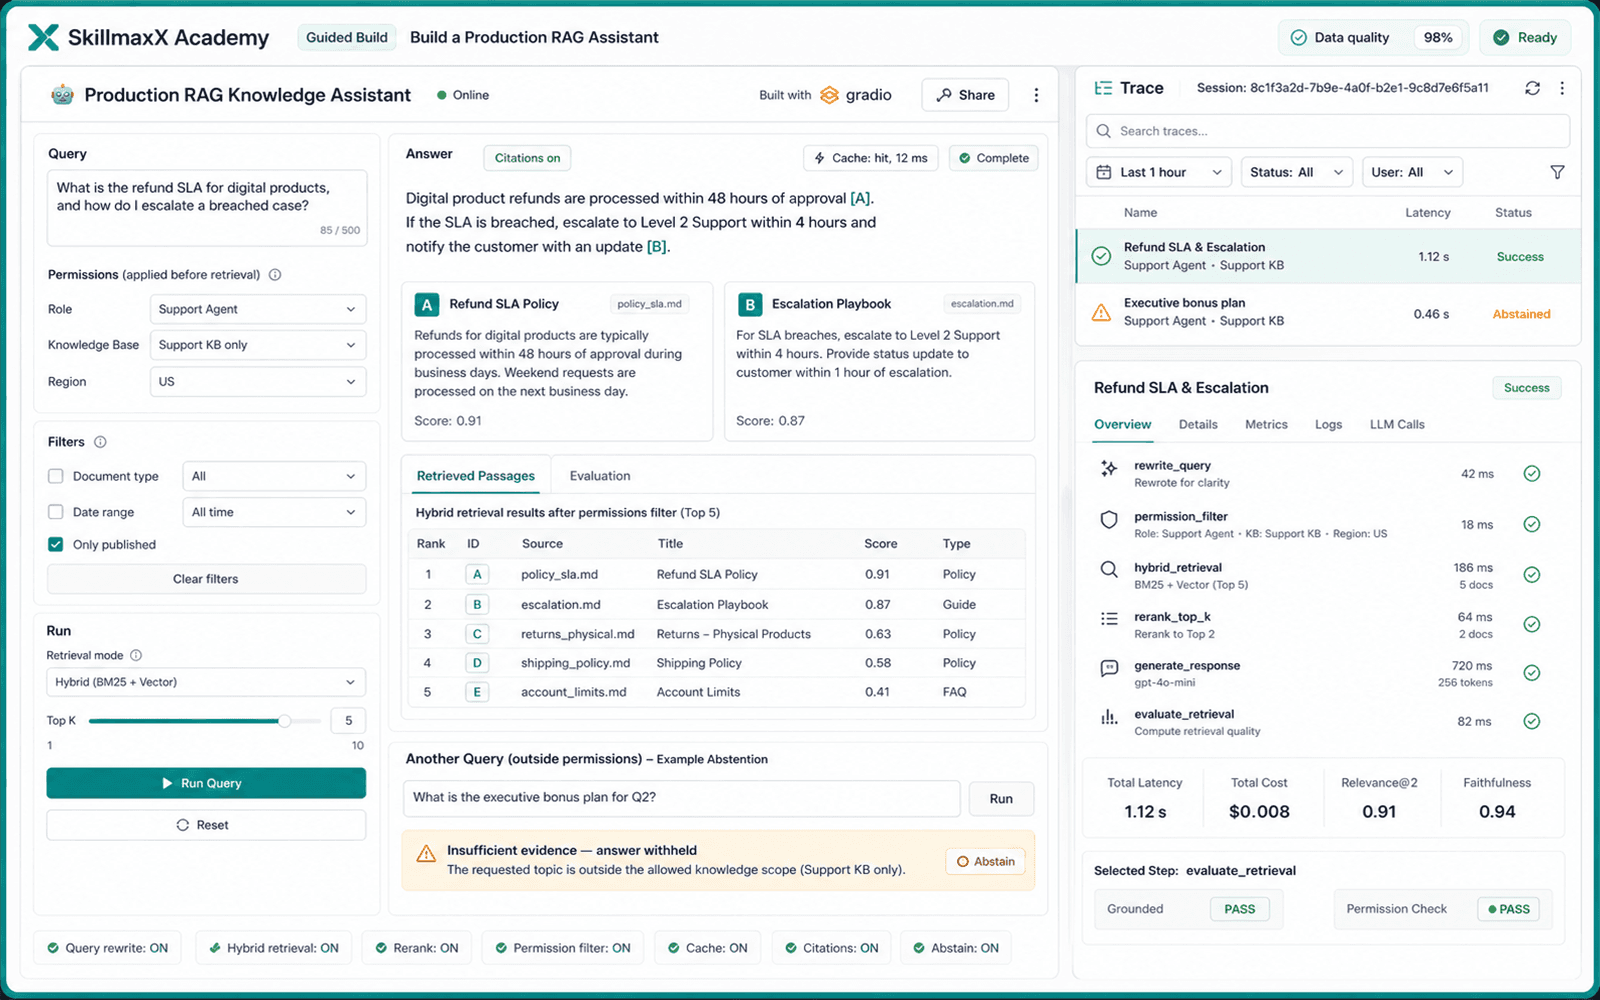Click the hybrid_retrieval magnifier icon
Image resolution: width=1600 pixels, height=1000 pixels.
pyautogui.click(x=1109, y=569)
